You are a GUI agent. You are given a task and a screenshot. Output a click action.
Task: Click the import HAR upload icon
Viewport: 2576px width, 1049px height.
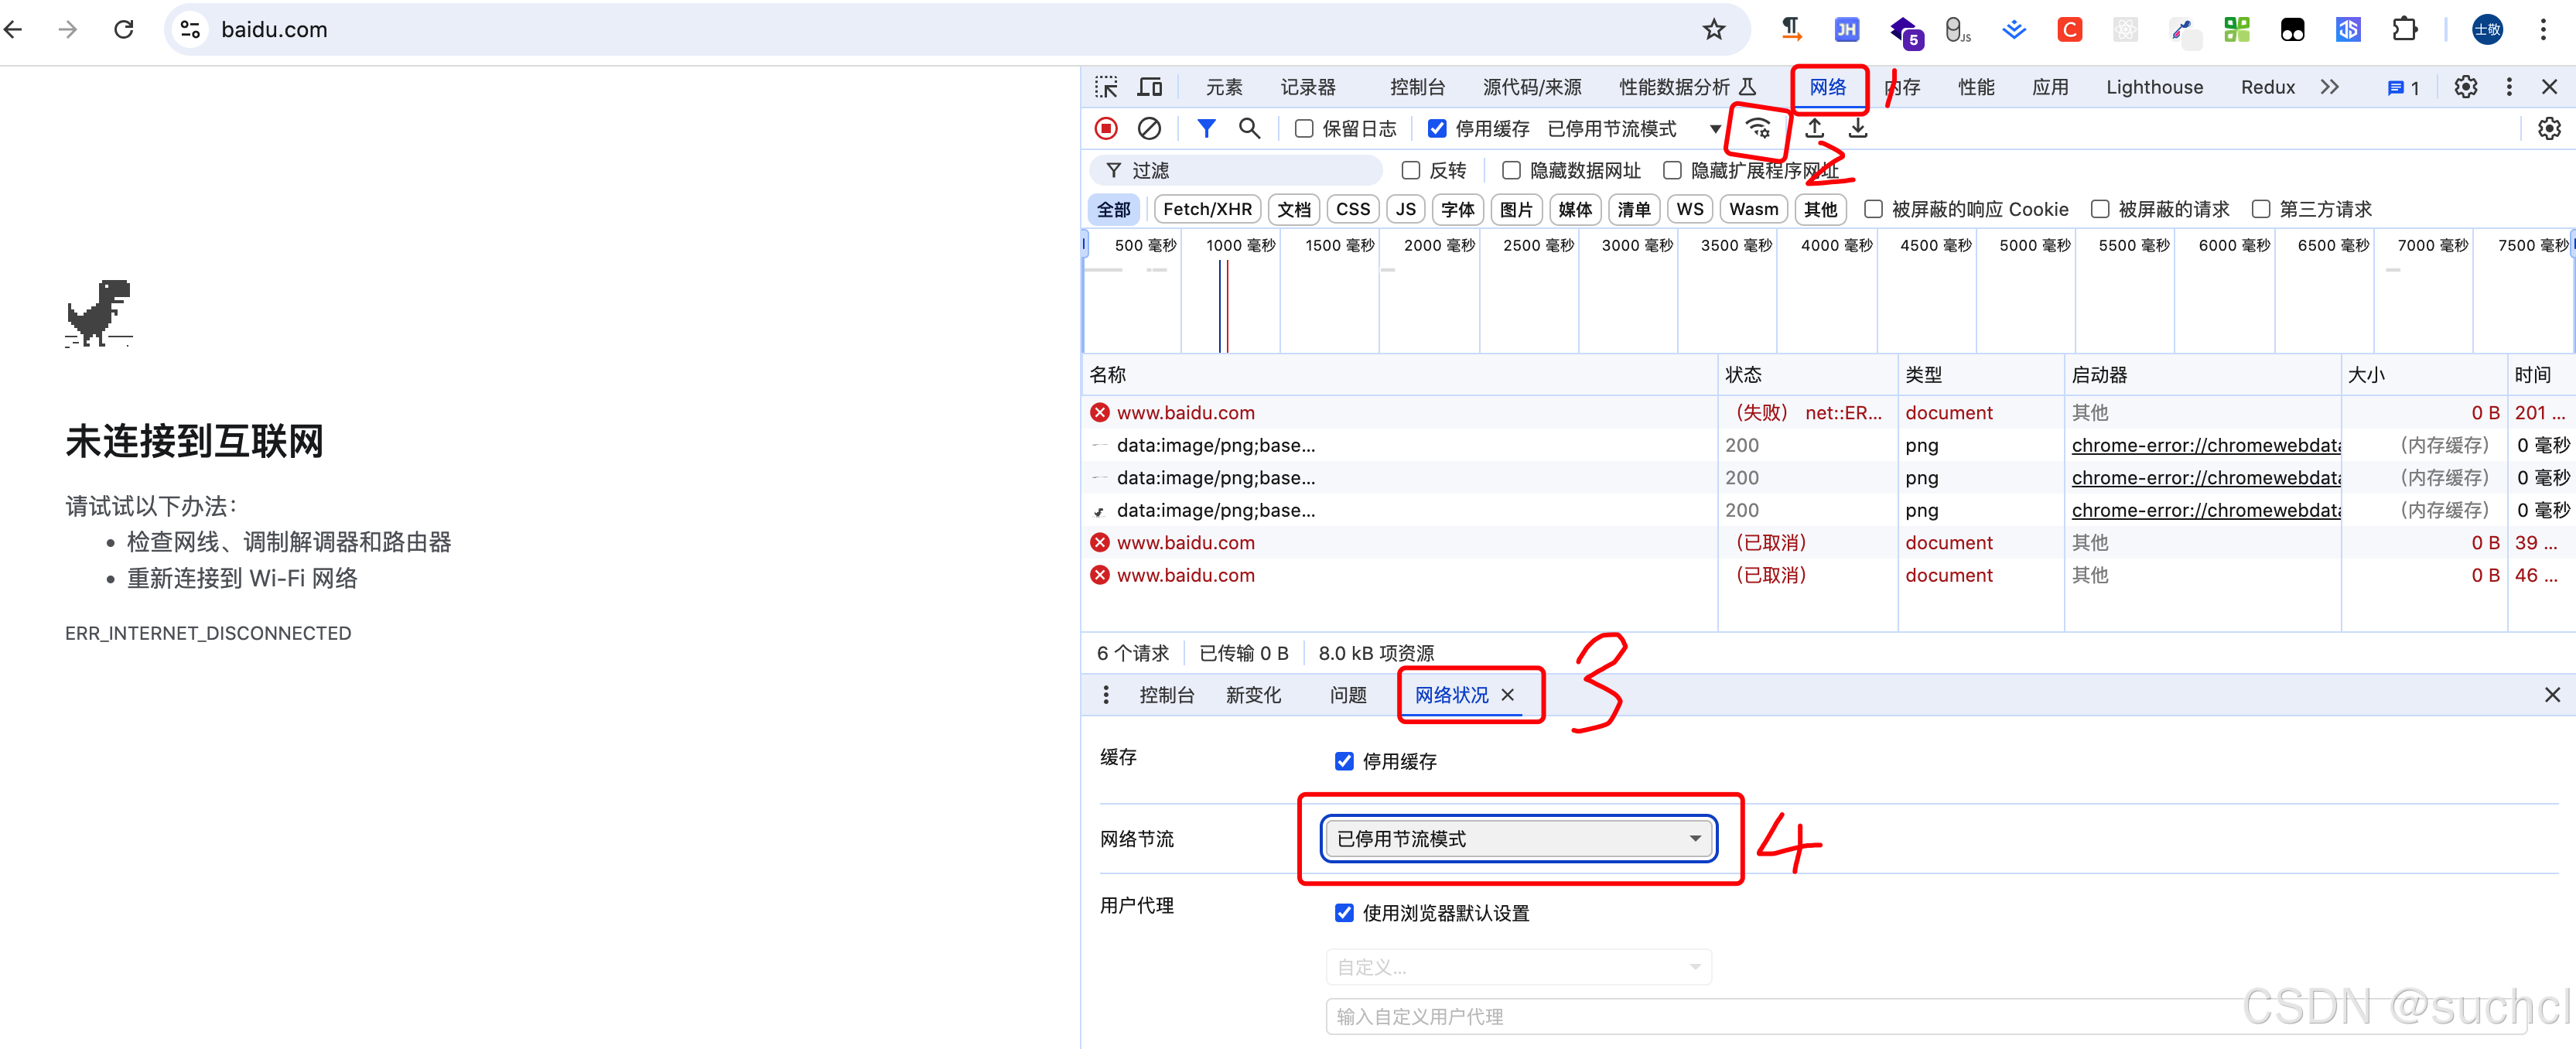click(1814, 128)
